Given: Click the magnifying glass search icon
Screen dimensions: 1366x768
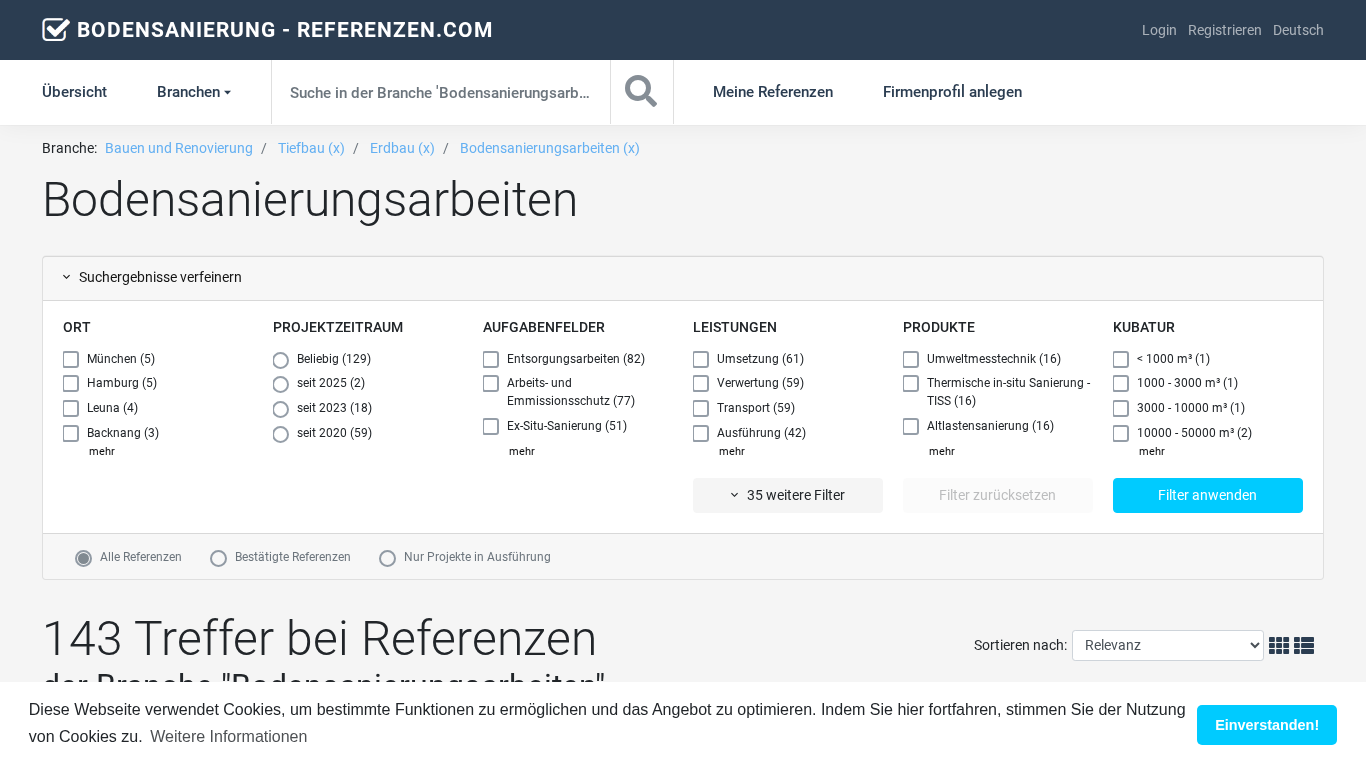Looking at the screenshot, I should coord(641,92).
